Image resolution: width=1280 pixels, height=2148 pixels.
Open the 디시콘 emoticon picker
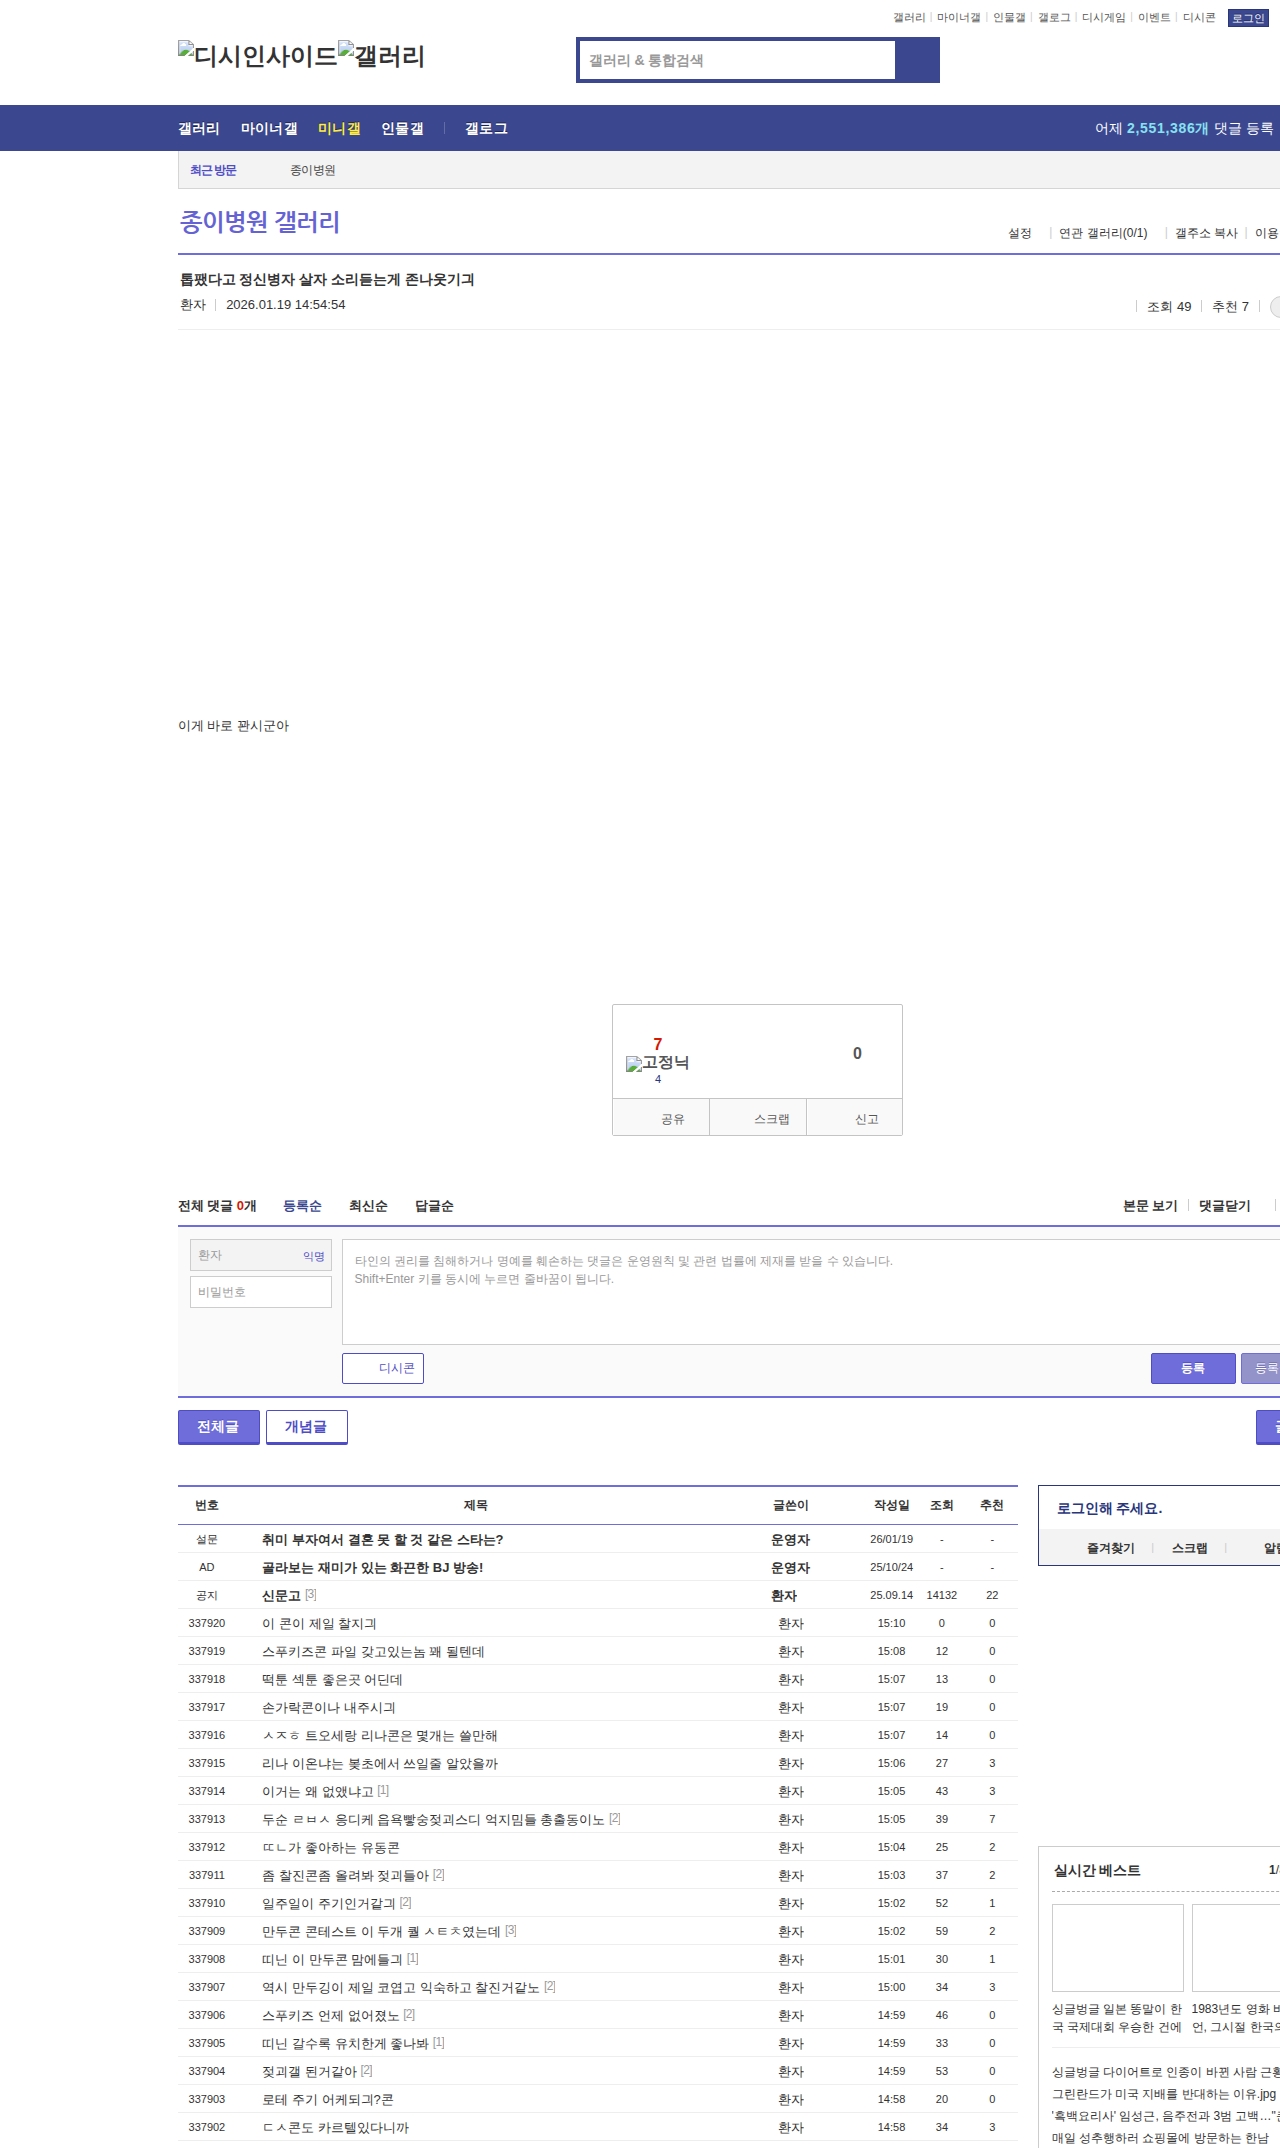pyautogui.click(x=383, y=1368)
